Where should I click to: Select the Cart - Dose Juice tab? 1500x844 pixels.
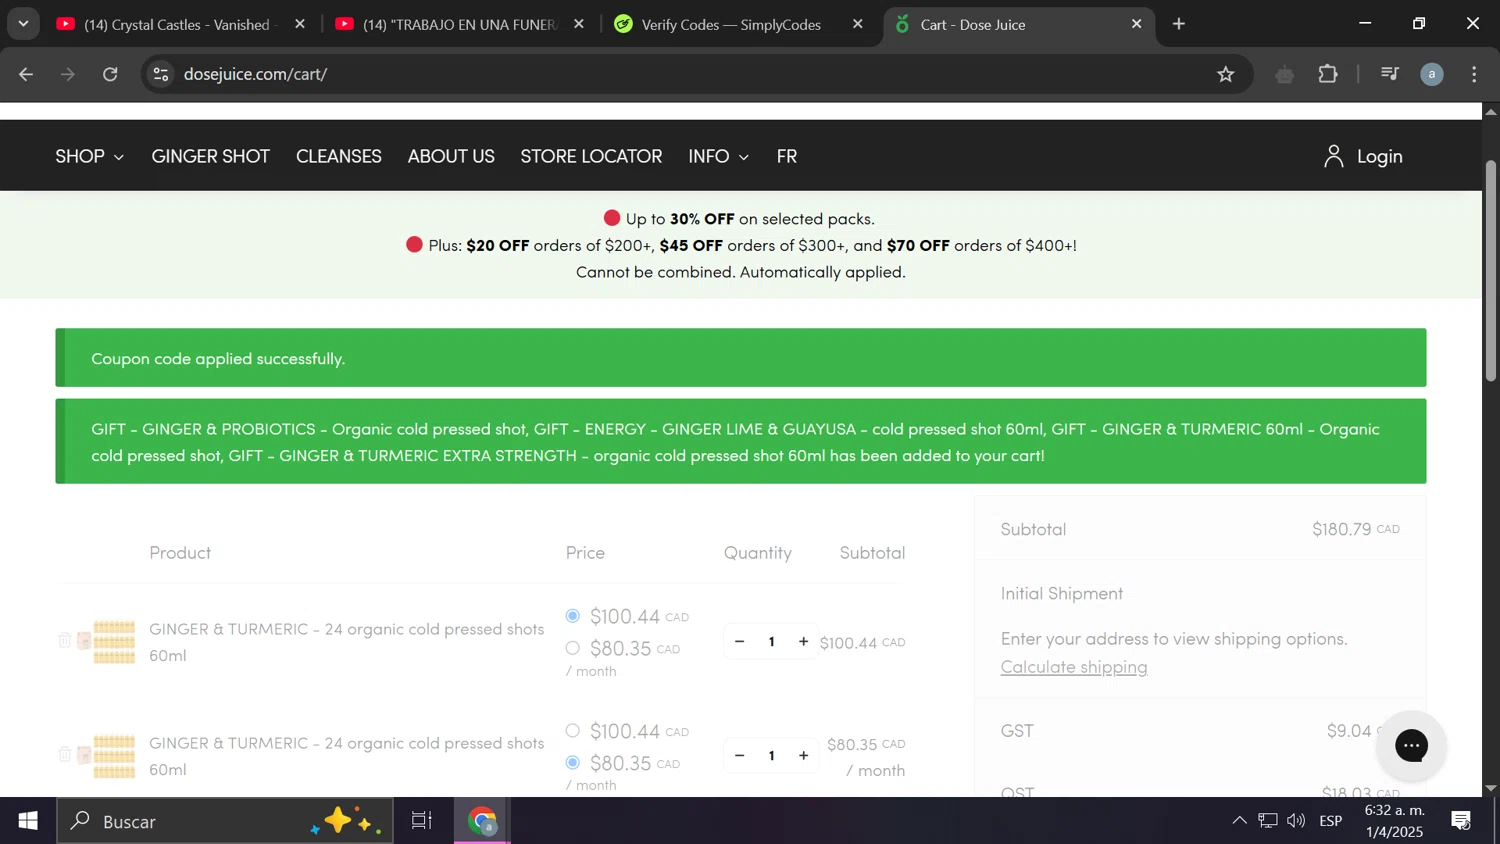point(1018,24)
